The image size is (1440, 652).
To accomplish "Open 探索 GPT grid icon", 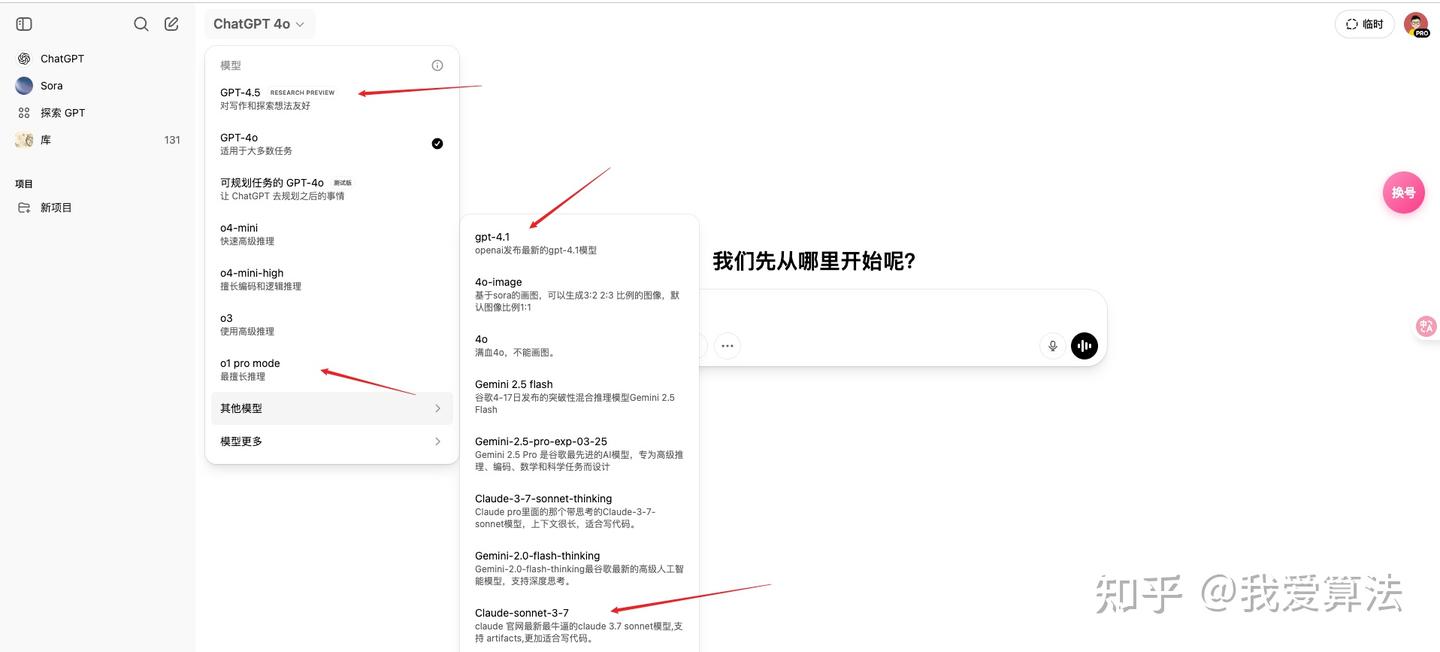I will pyautogui.click(x=24, y=113).
